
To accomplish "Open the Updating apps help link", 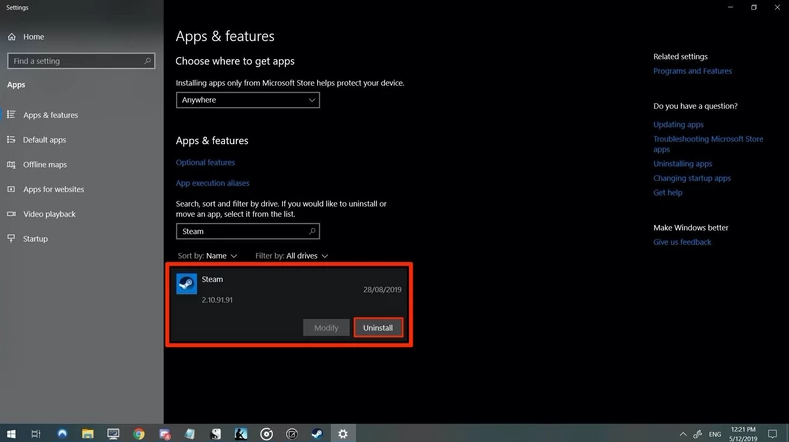I will (678, 124).
